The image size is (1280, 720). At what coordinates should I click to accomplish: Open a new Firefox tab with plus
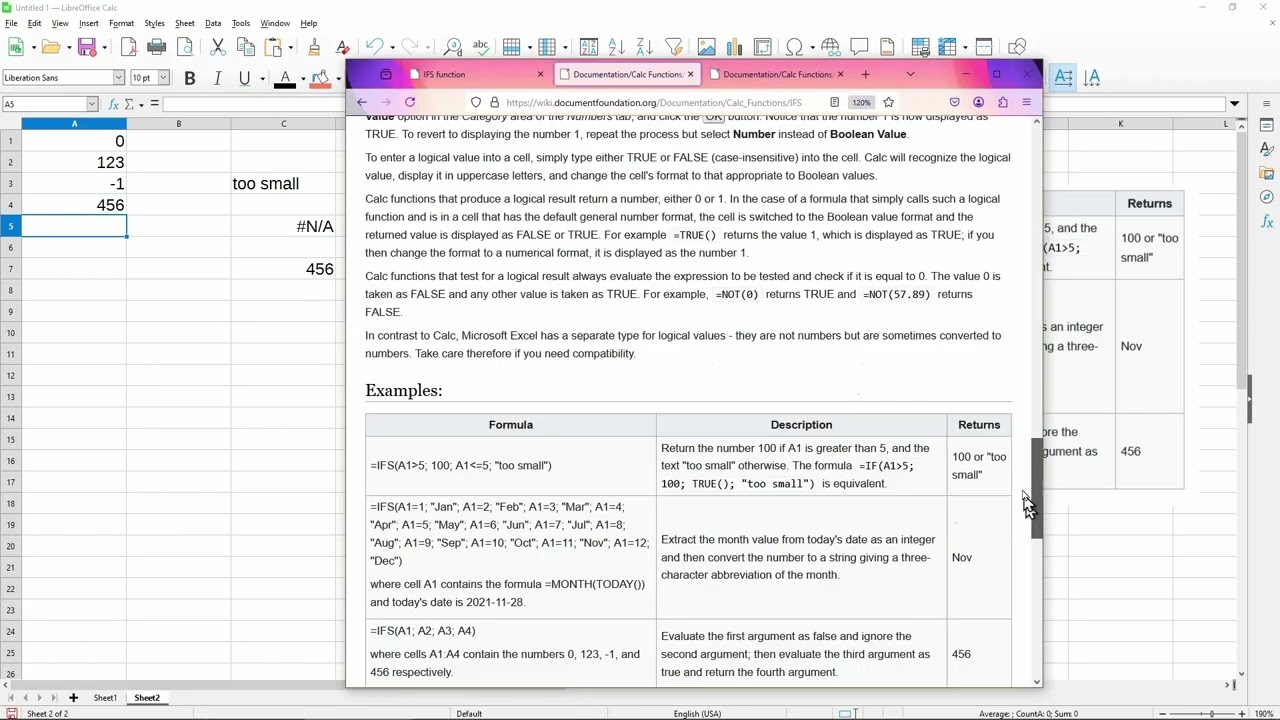coord(866,74)
